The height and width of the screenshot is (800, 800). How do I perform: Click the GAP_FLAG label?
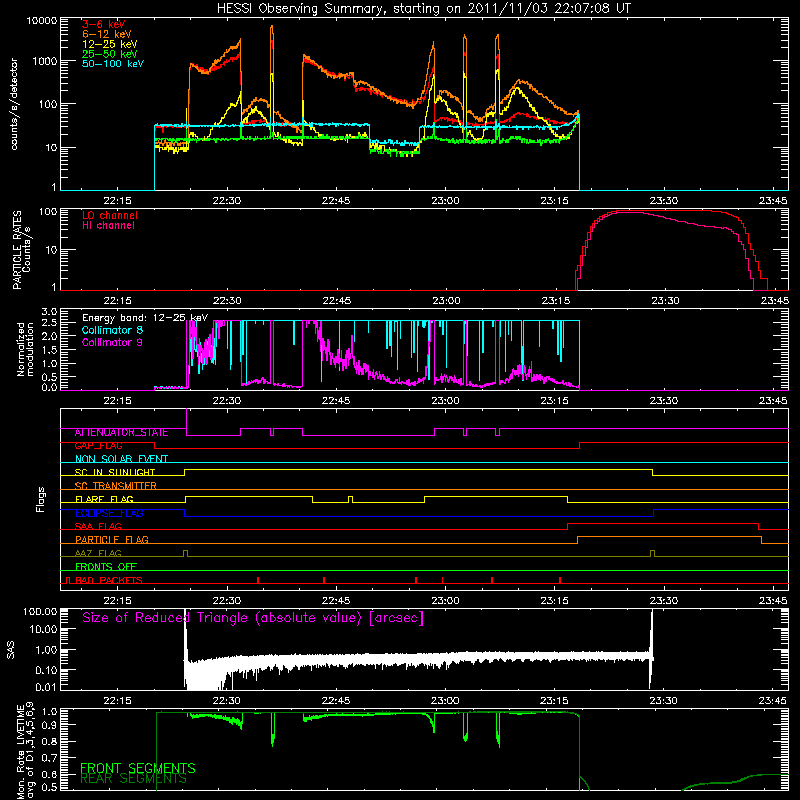coord(98,446)
